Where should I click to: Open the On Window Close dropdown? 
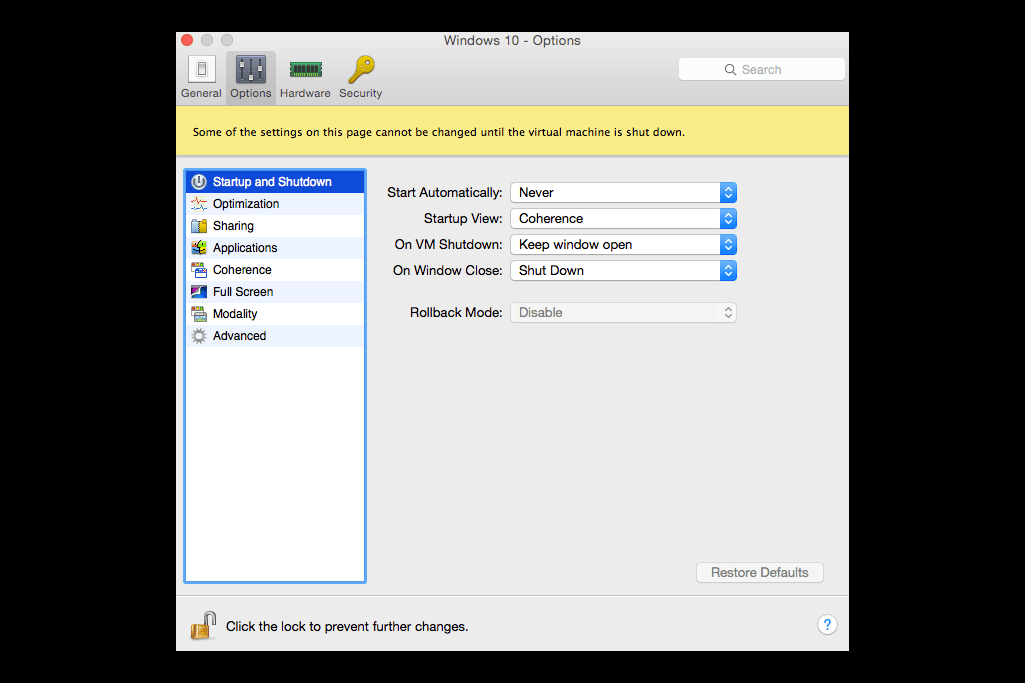click(624, 271)
